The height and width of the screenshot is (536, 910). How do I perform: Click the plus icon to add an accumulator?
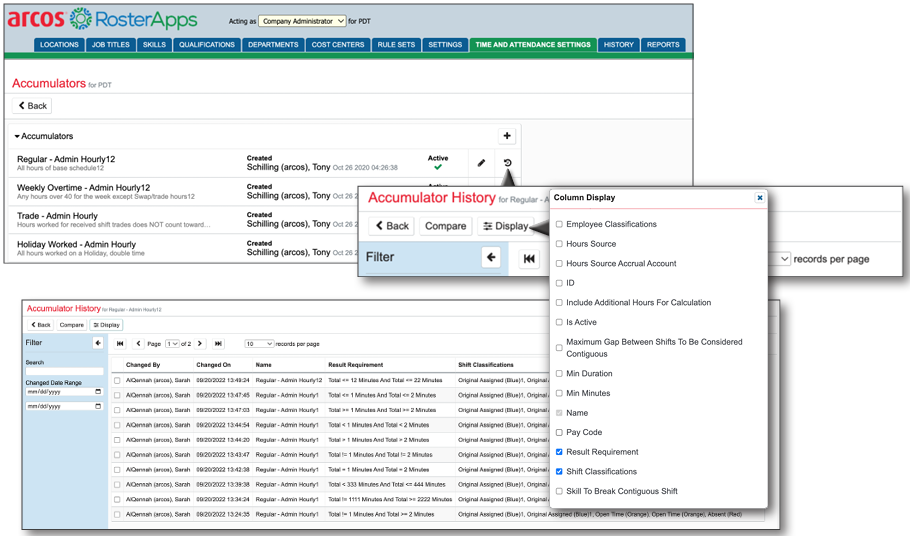click(x=507, y=136)
